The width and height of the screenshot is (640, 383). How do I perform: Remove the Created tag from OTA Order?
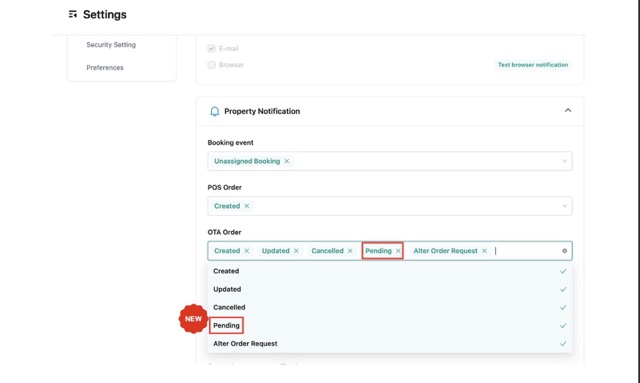[x=247, y=251]
